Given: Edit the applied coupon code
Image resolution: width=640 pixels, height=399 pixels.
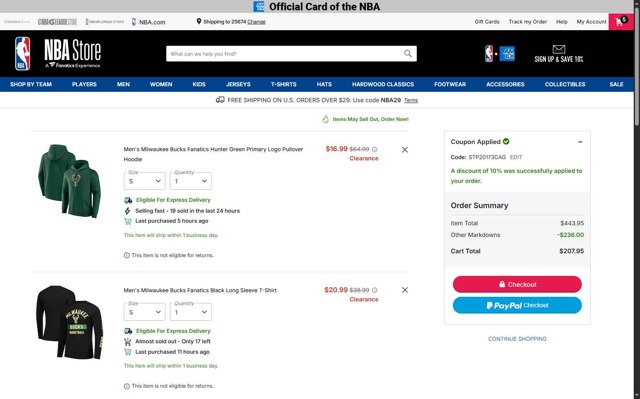Looking at the screenshot, I should 516,157.
